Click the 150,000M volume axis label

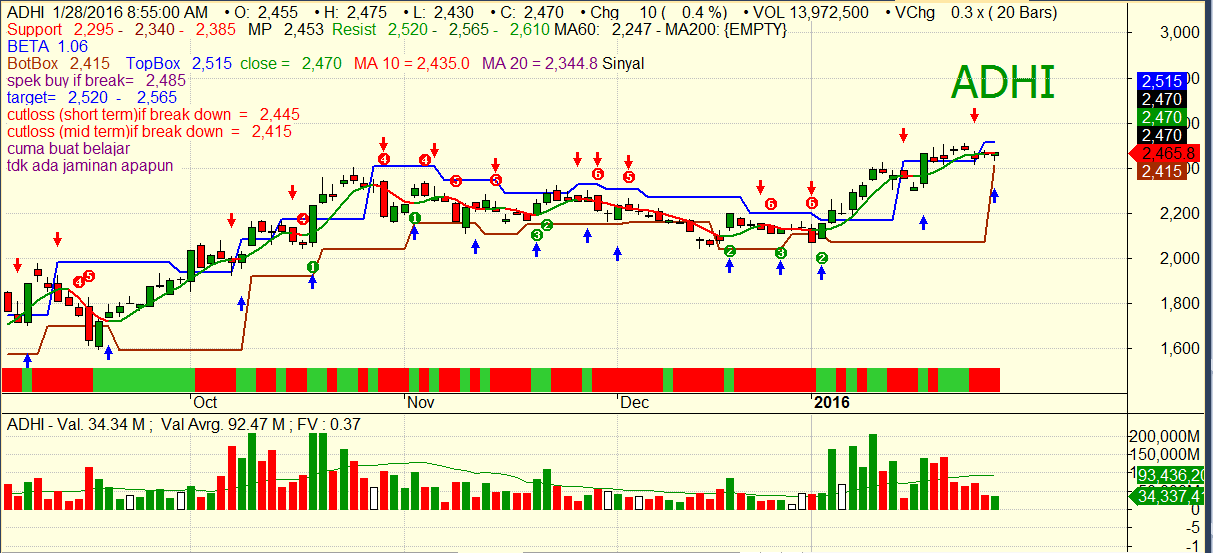(1165, 454)
